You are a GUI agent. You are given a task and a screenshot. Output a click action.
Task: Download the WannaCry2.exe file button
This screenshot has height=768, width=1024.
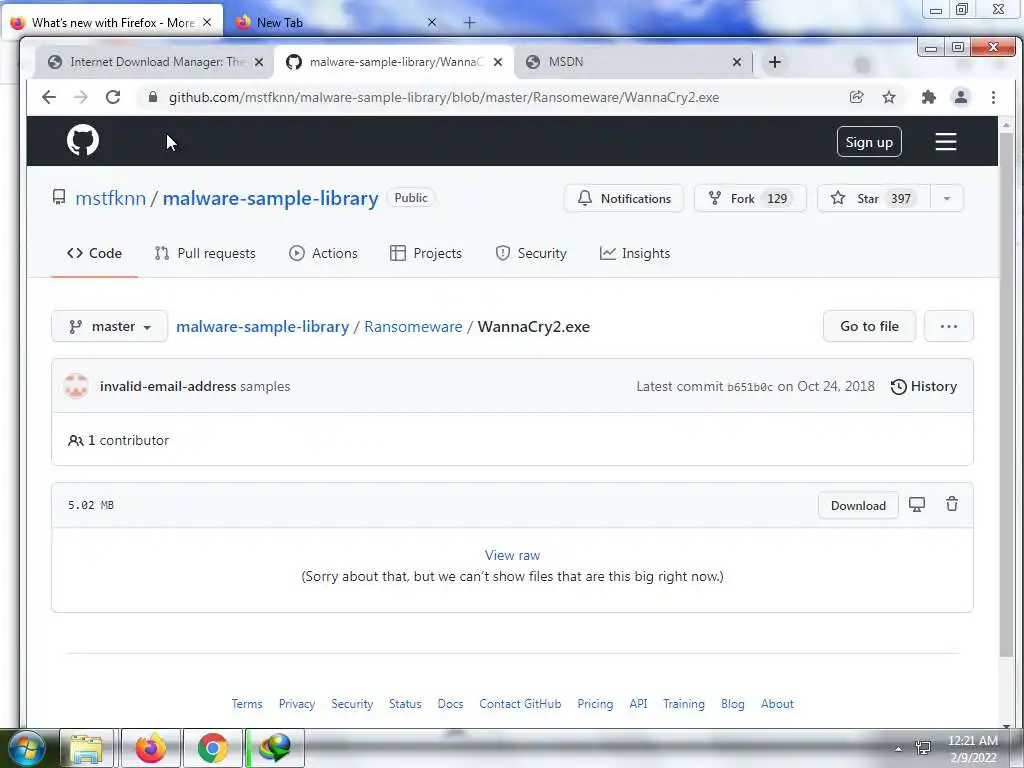click(x=858, y=505)
